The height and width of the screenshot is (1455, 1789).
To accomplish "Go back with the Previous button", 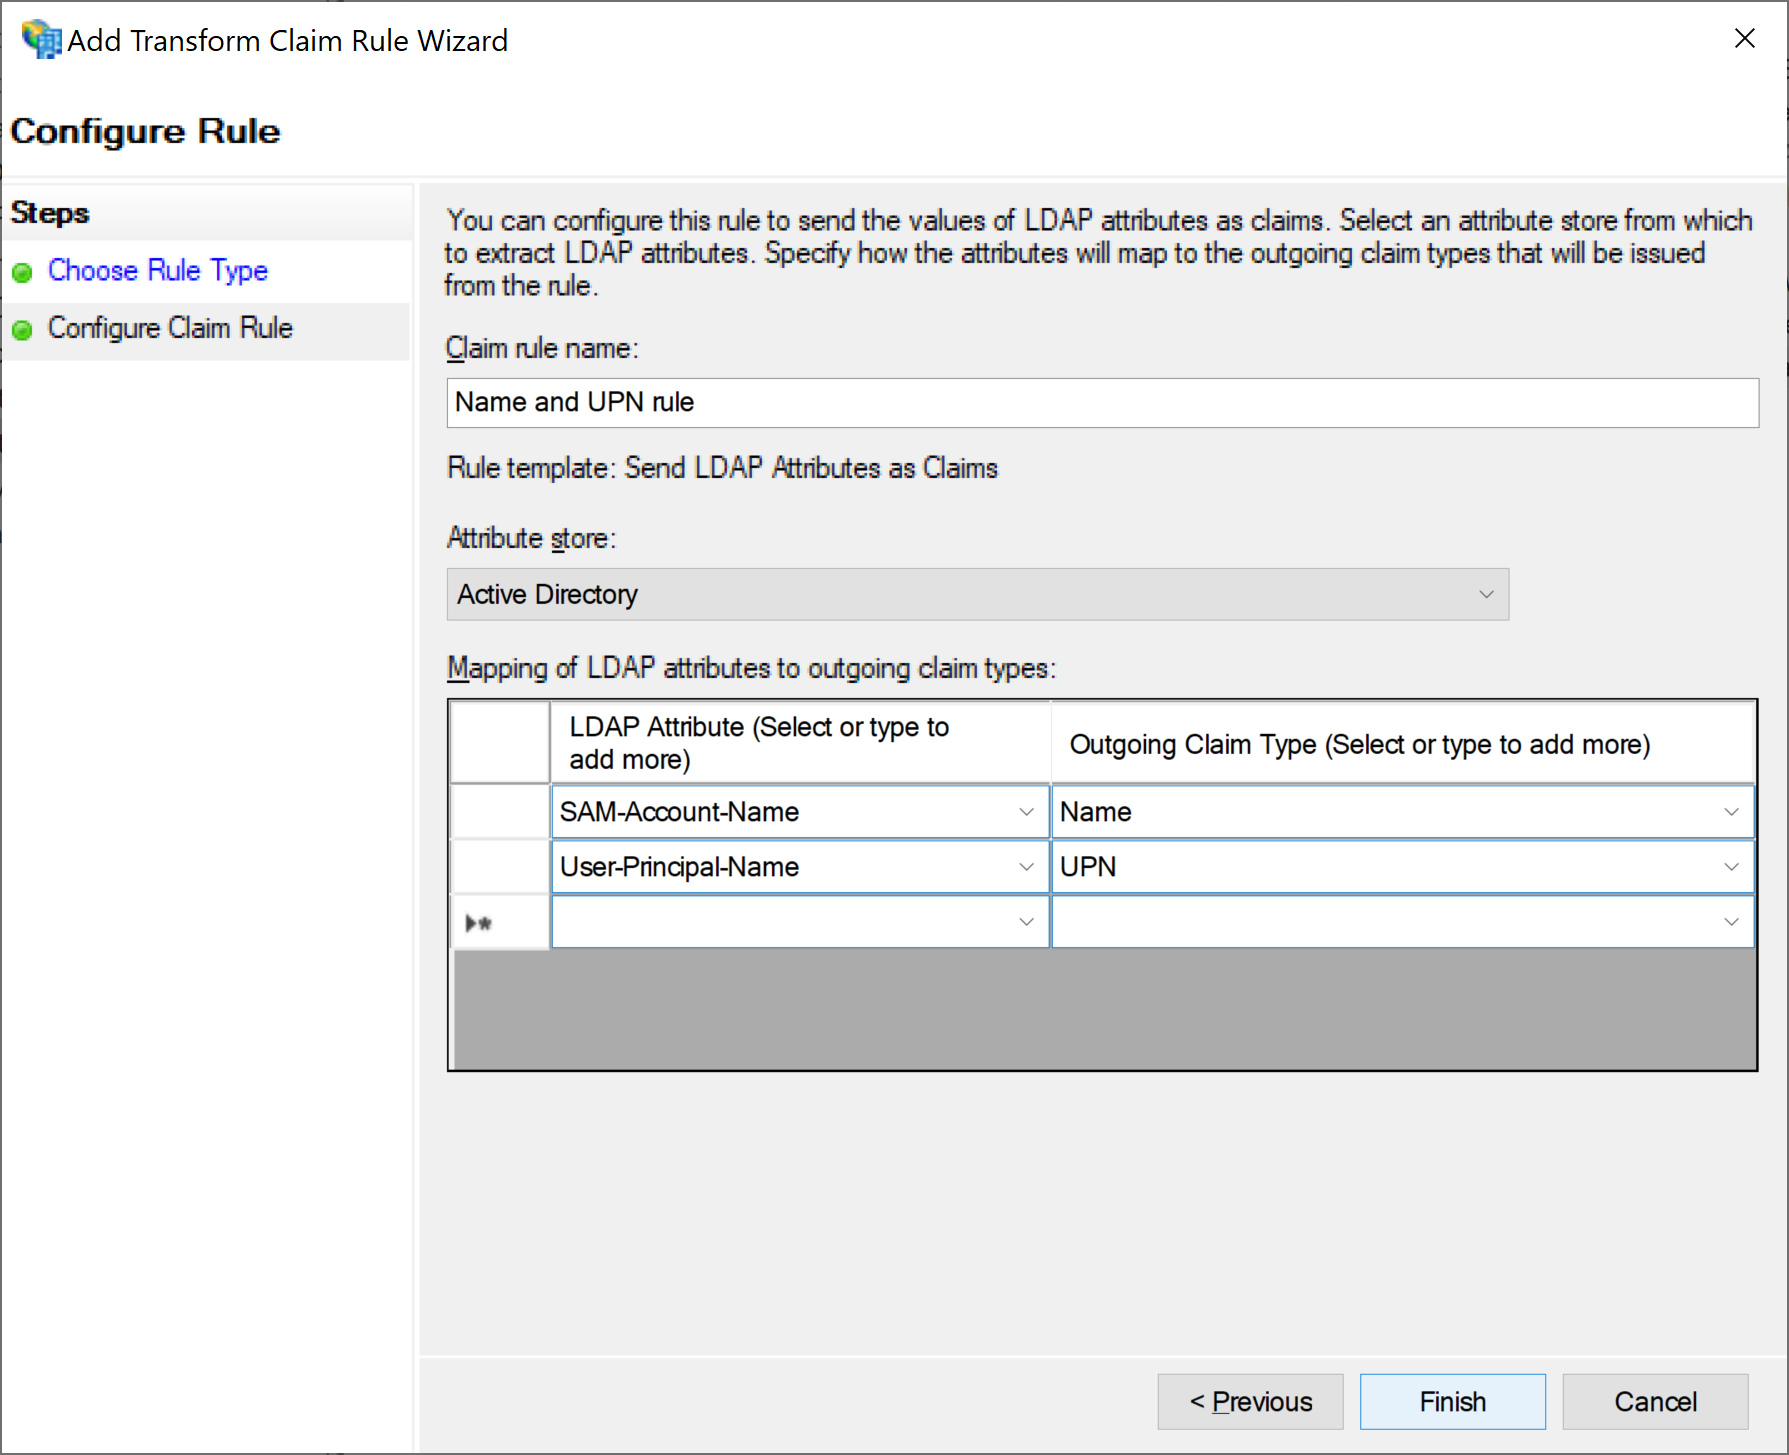I will point(1250,1402).
